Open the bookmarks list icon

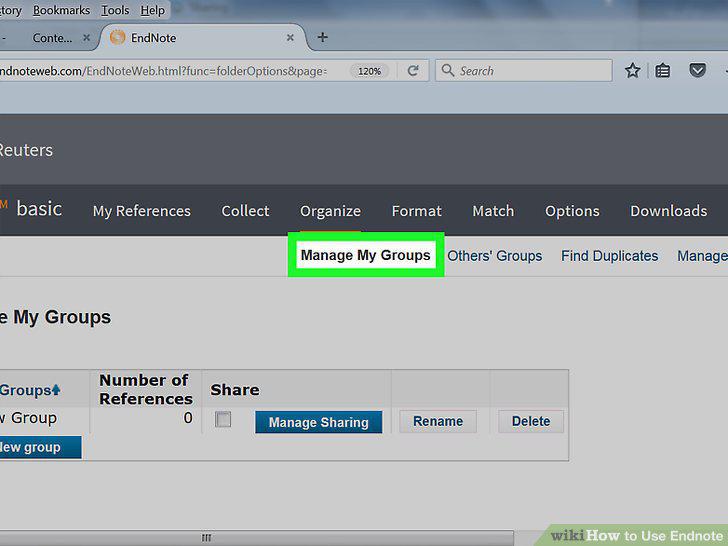663,71
